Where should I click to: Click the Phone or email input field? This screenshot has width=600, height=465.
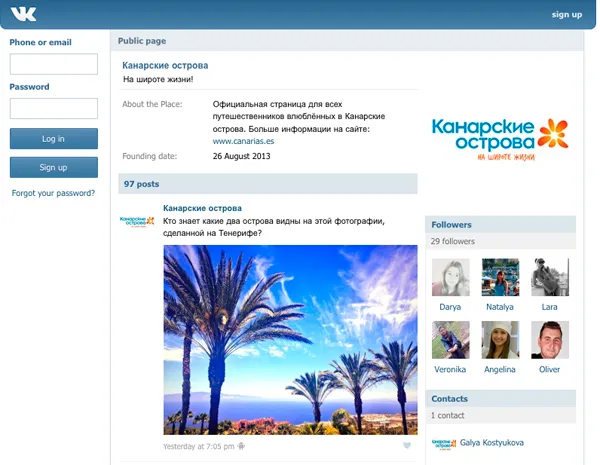53,64
